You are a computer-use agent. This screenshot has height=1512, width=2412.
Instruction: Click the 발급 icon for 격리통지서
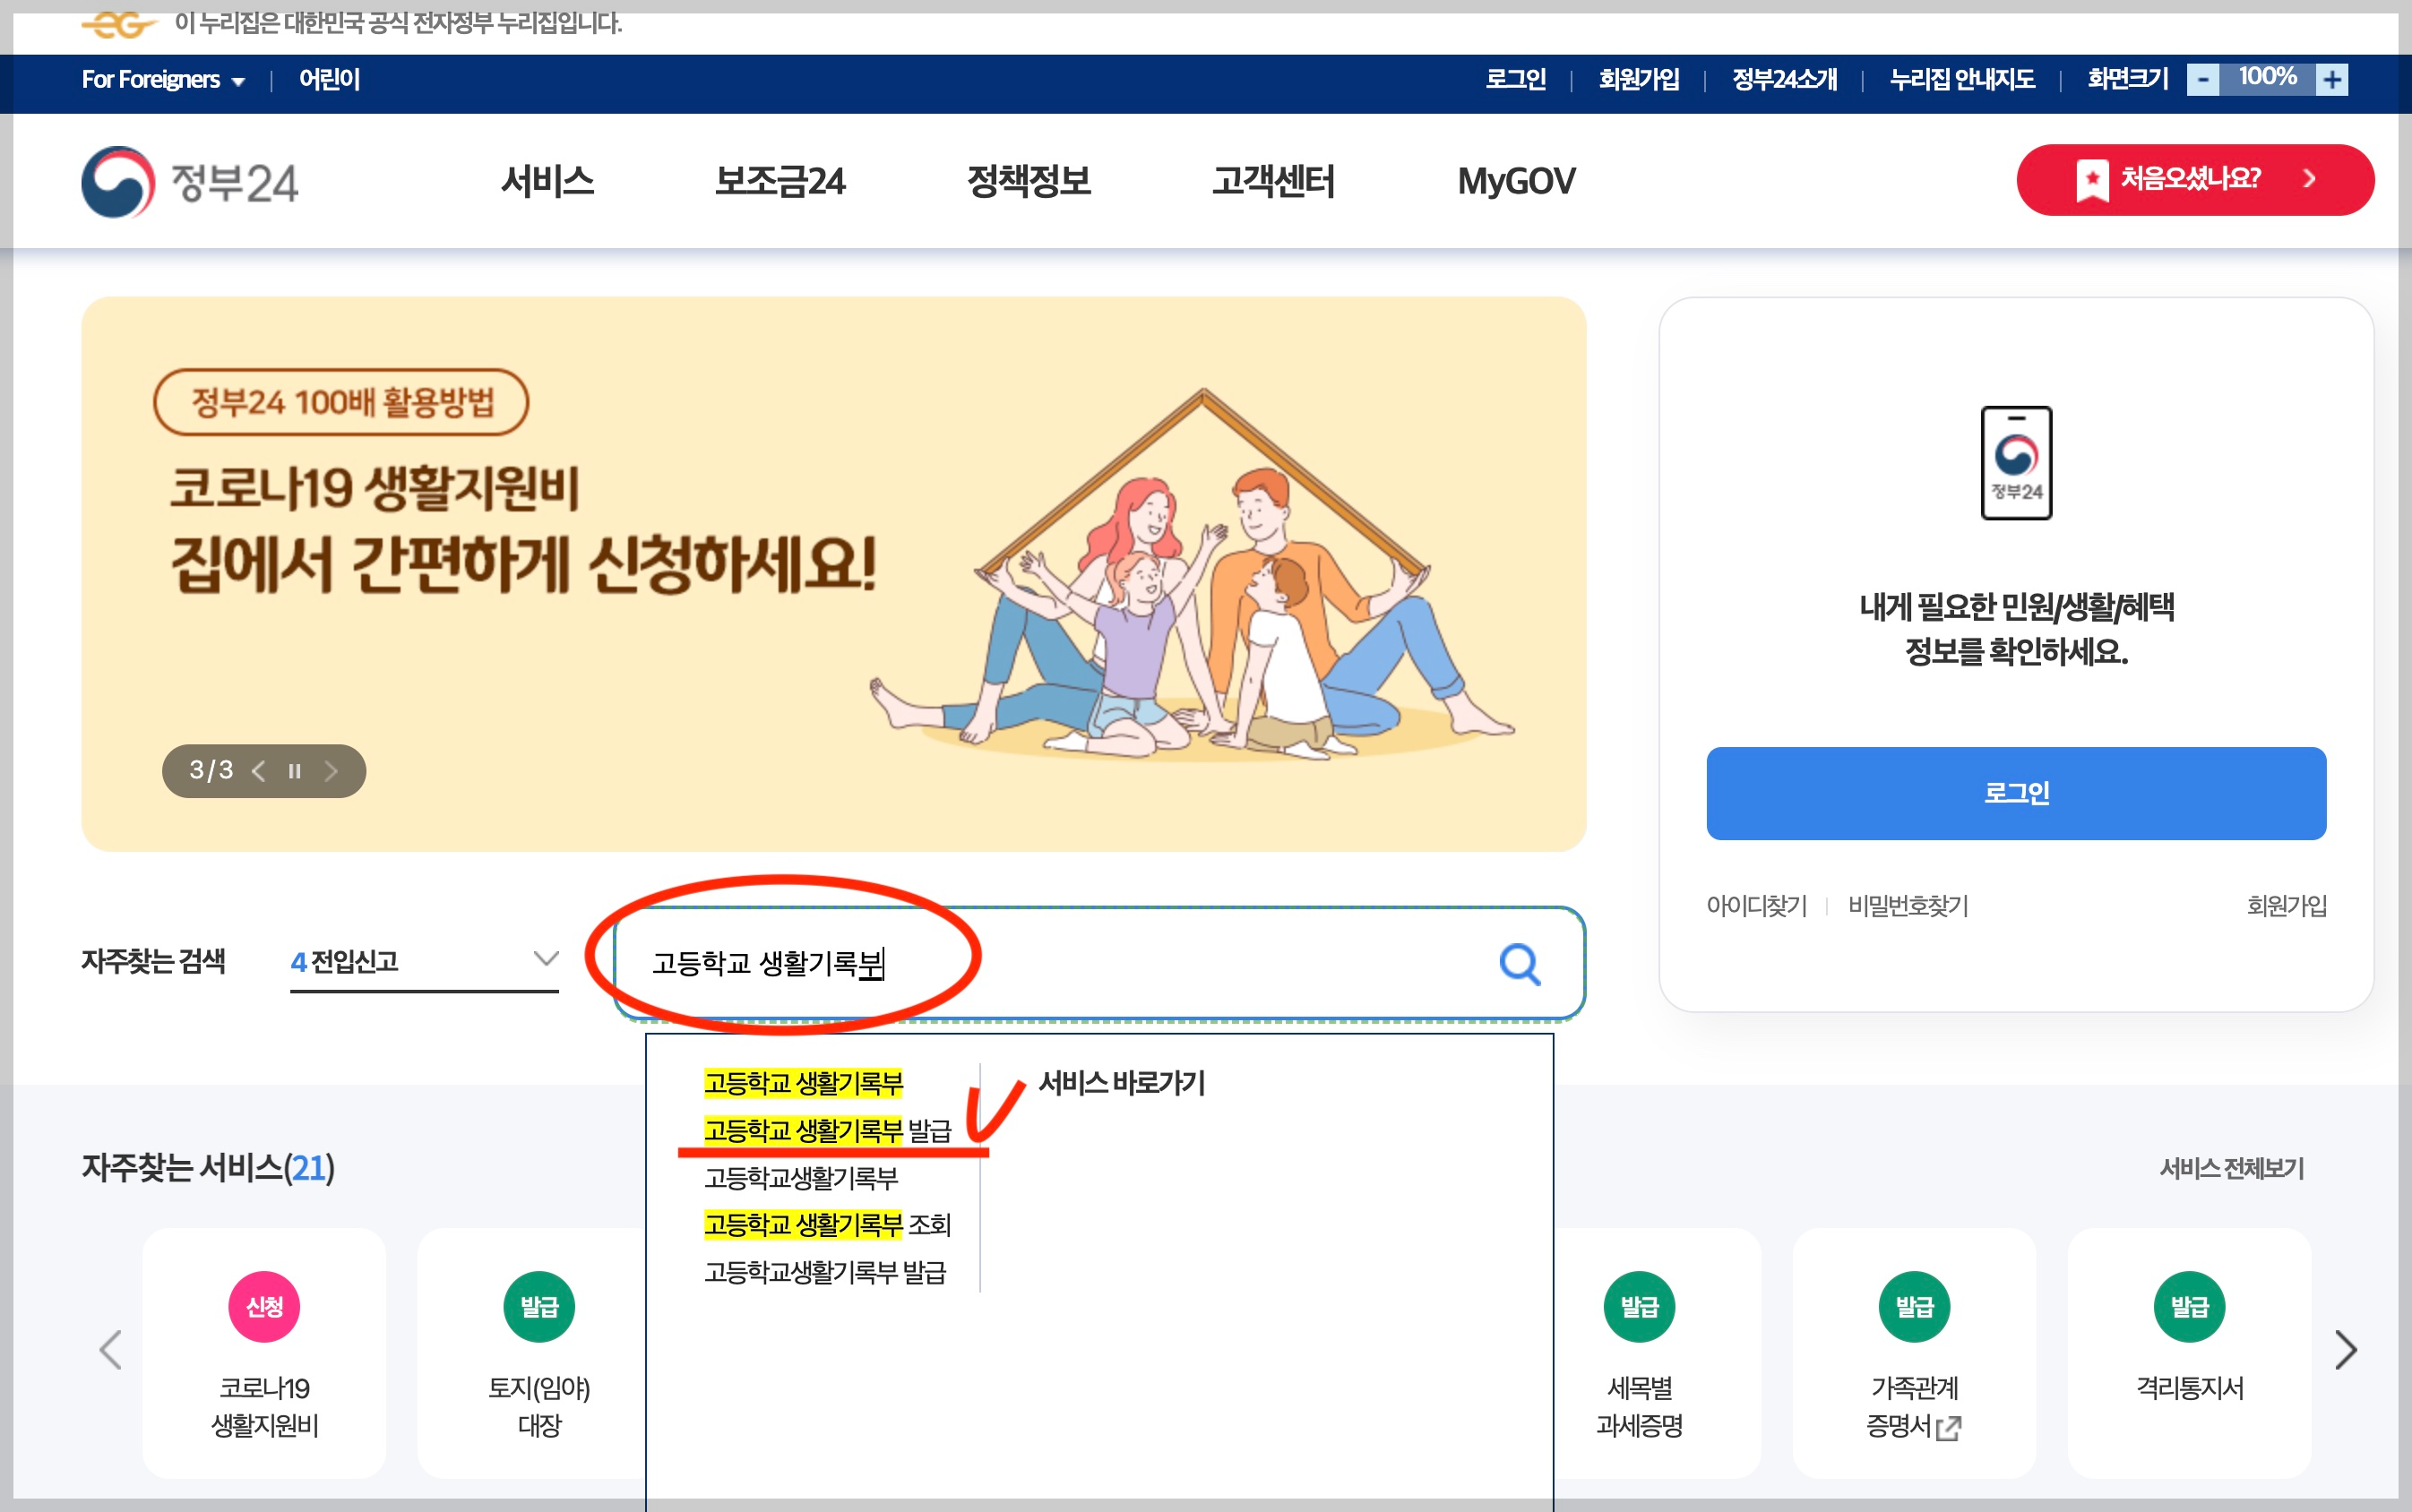tap(2189, 1306)
